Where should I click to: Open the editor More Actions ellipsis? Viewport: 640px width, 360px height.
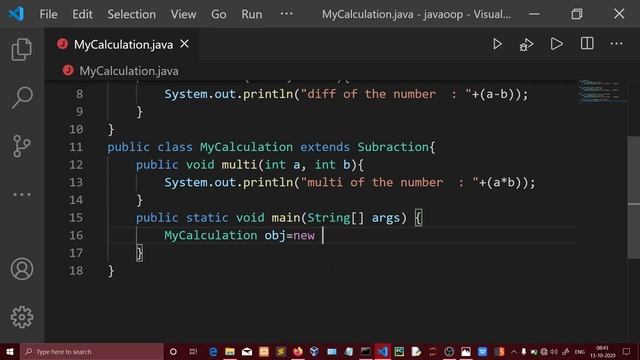pyautogui.click(x=616, y=44)
